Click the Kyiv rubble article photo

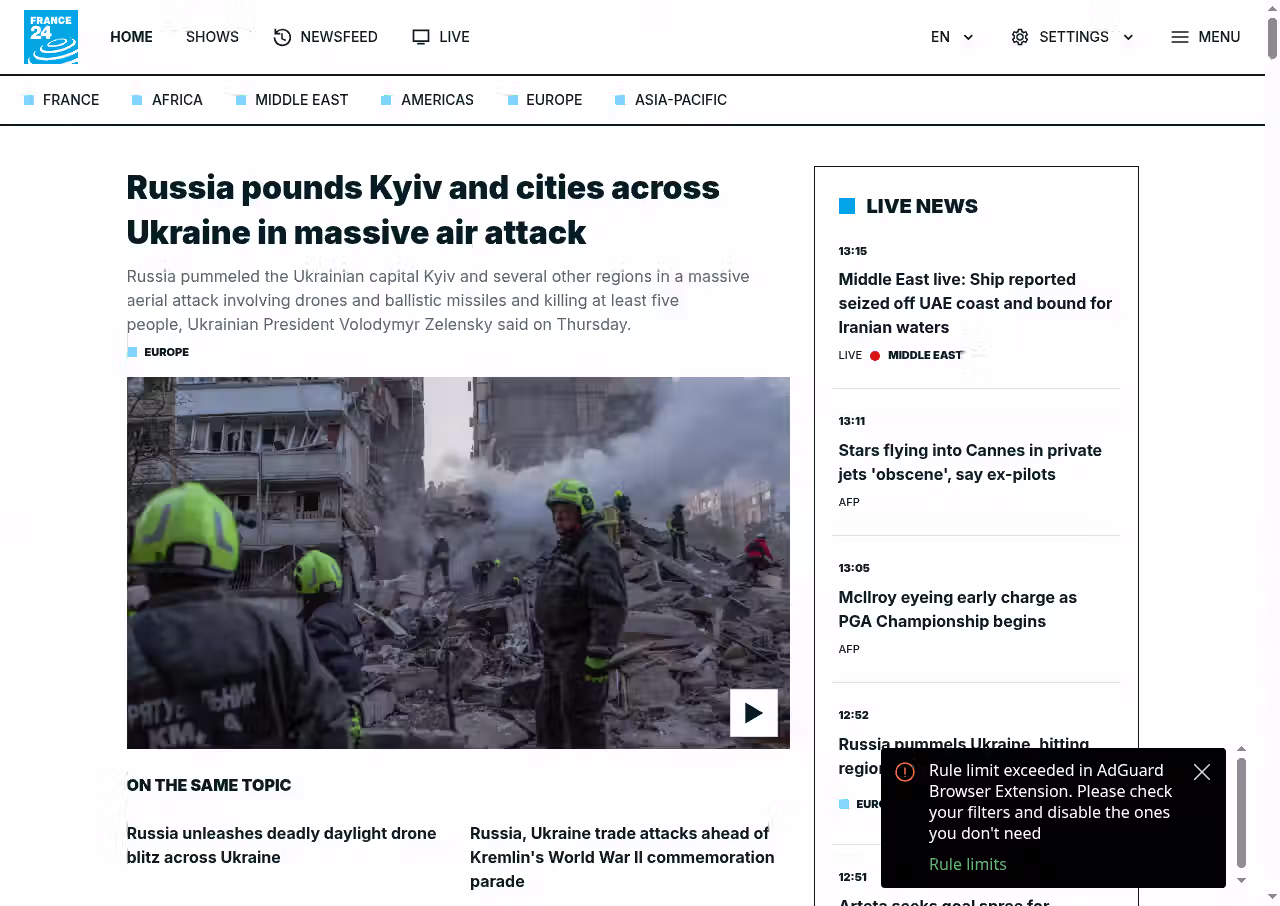[x=458, y=562]
